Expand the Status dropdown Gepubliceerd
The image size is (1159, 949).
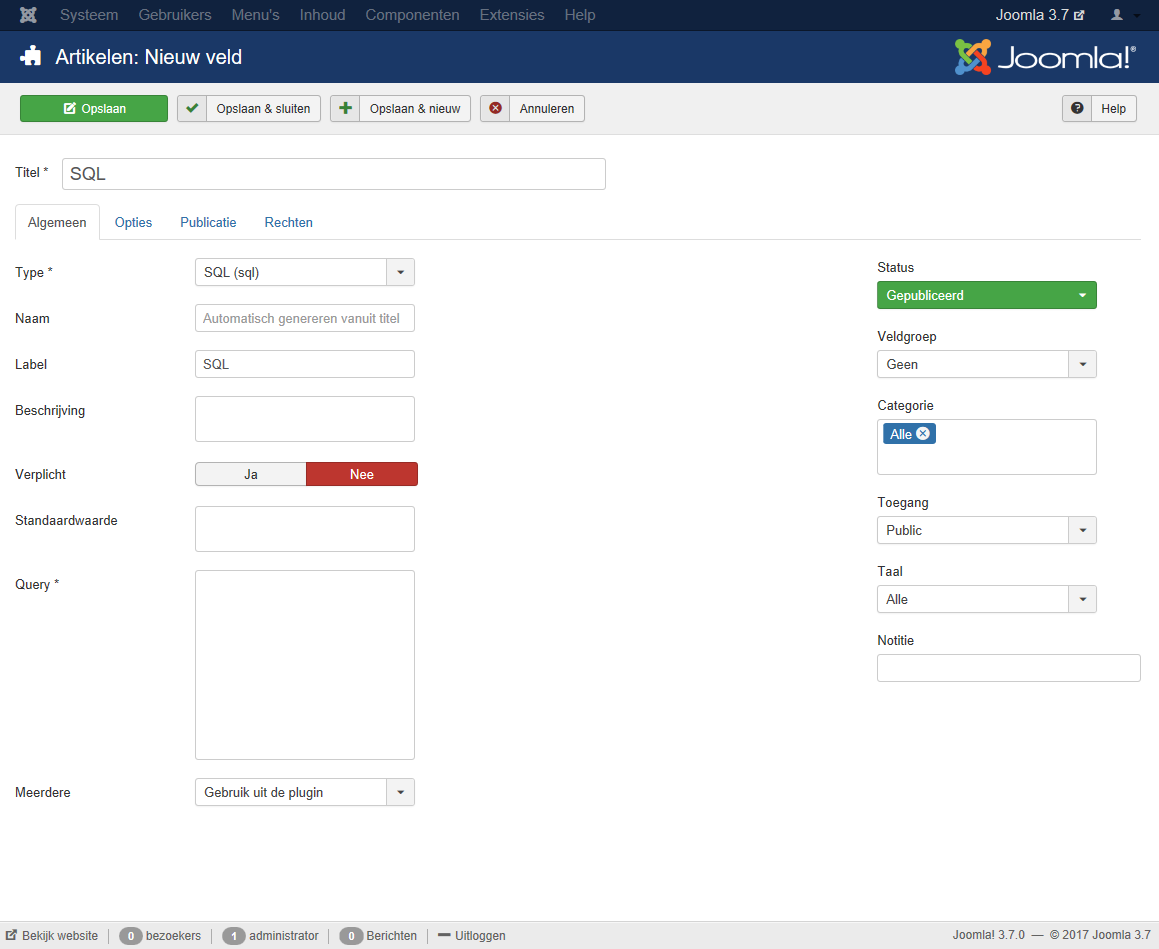point(986,295)
